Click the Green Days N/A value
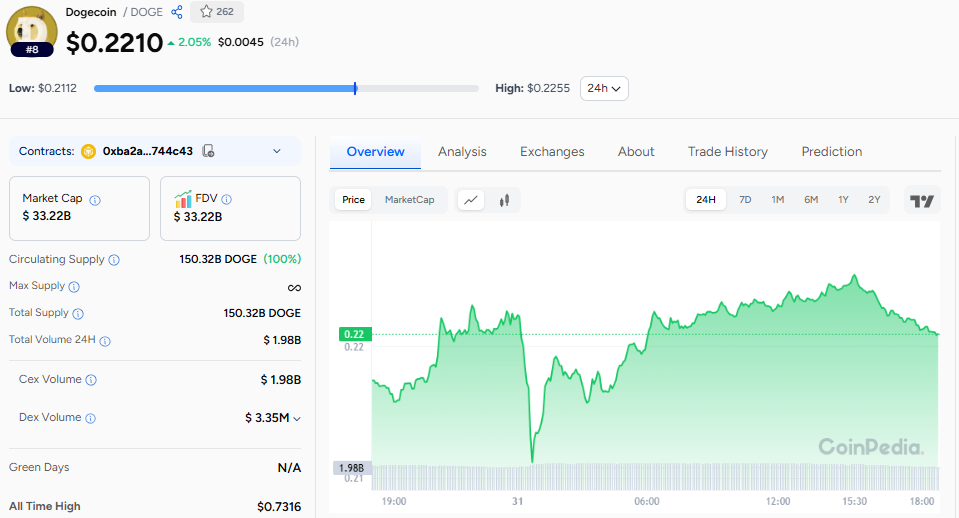 289,468
